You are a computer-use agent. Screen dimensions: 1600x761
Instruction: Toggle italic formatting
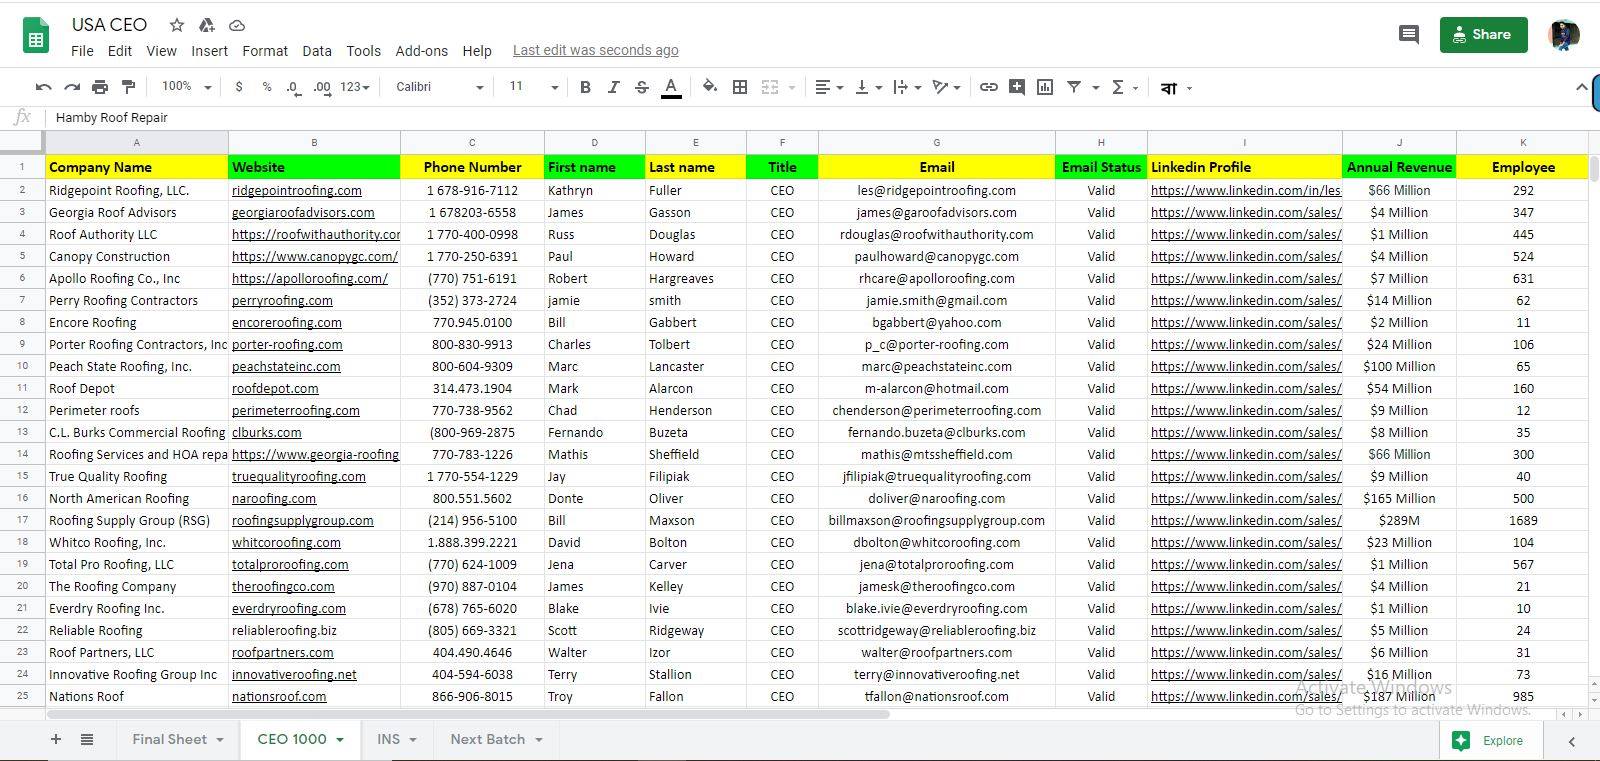[613, 87]
